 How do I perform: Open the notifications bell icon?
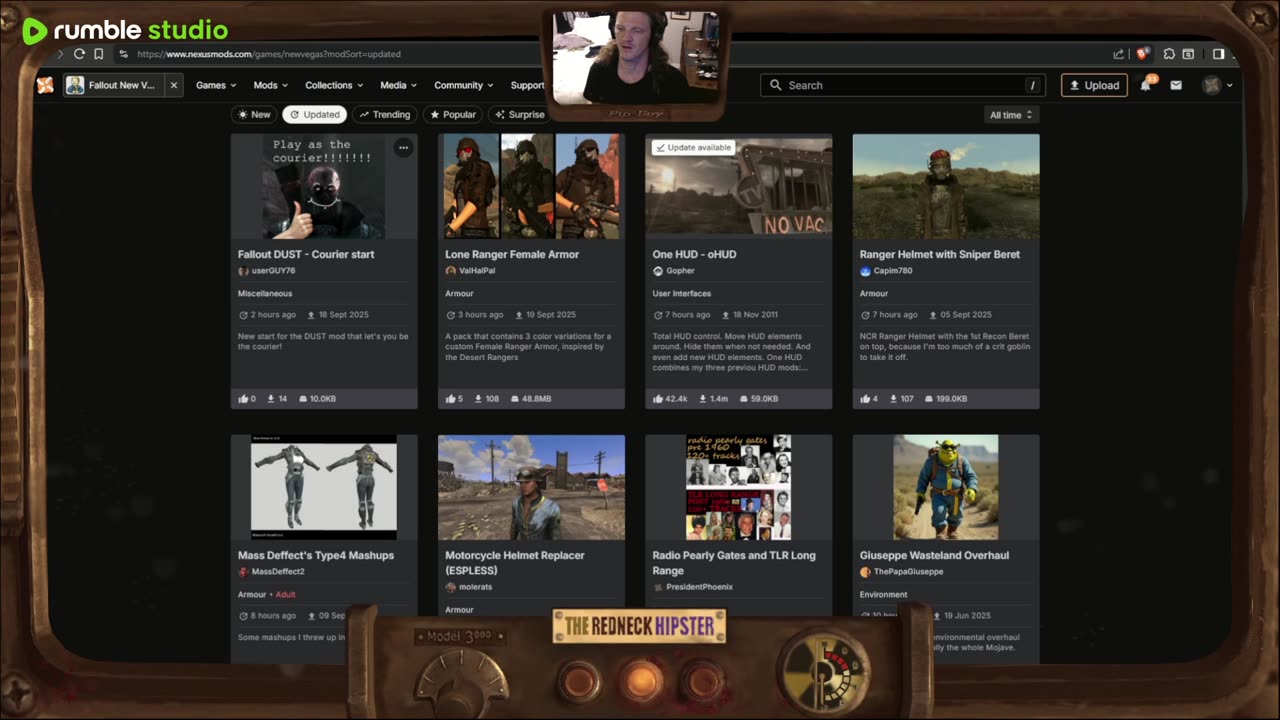pos(1146,85)
